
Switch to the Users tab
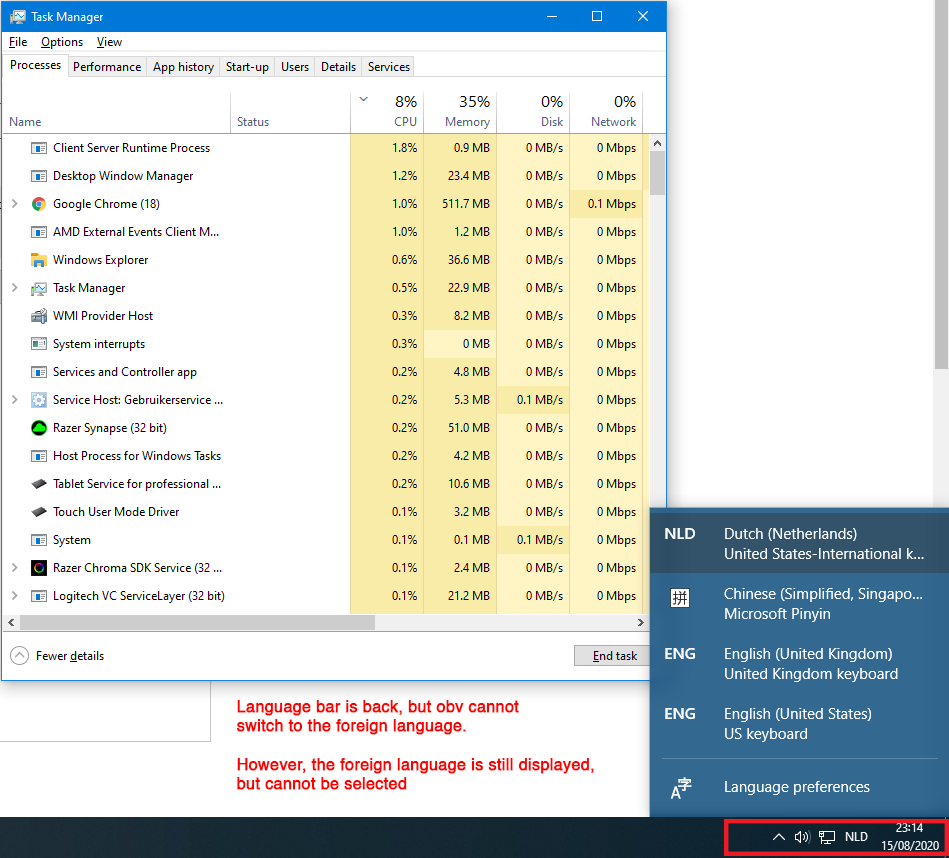[295, 67]
